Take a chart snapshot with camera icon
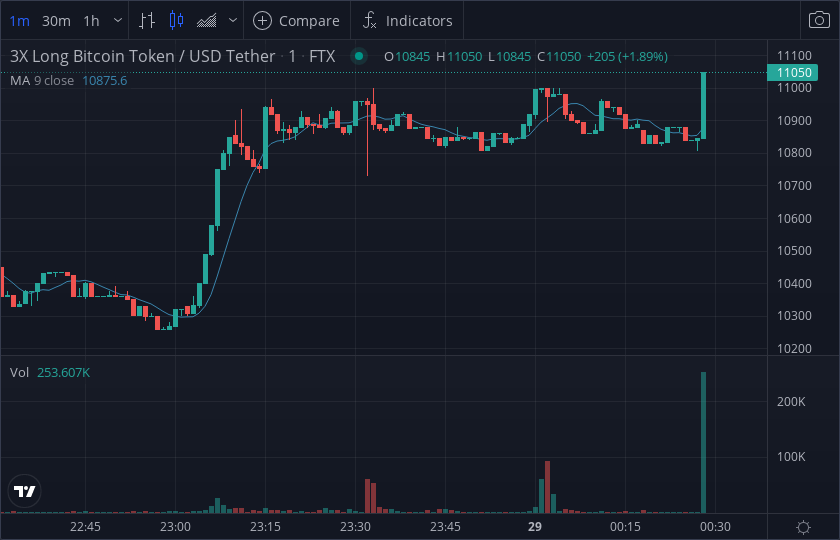The image size is (840, 540). (x=819, y=20)
